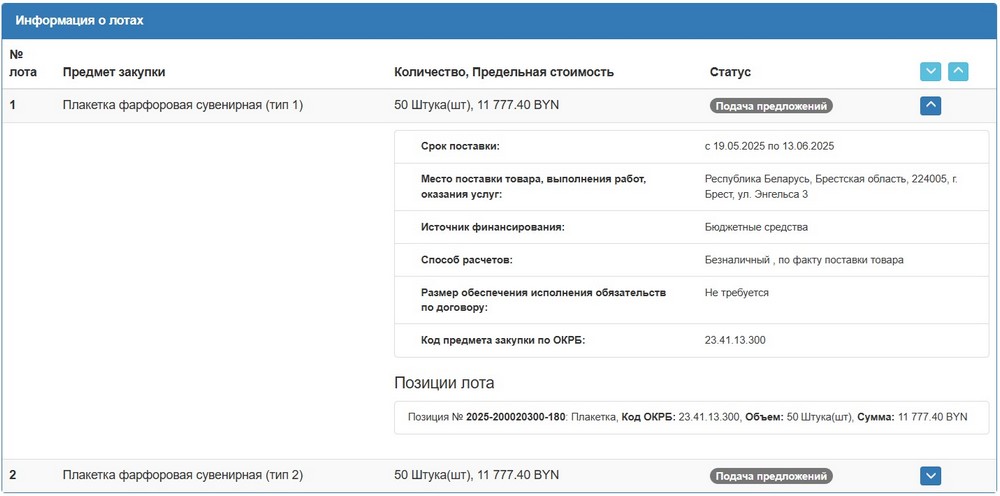
Task: Click the «№ лота» column header
Action: tap(22, 63)
